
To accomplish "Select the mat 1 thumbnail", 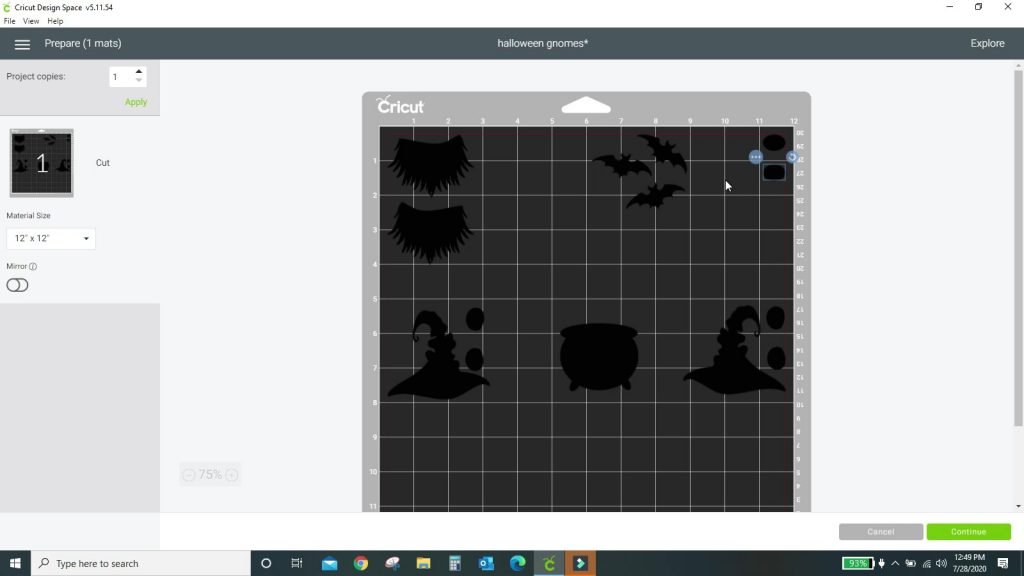I will [42, 163].
